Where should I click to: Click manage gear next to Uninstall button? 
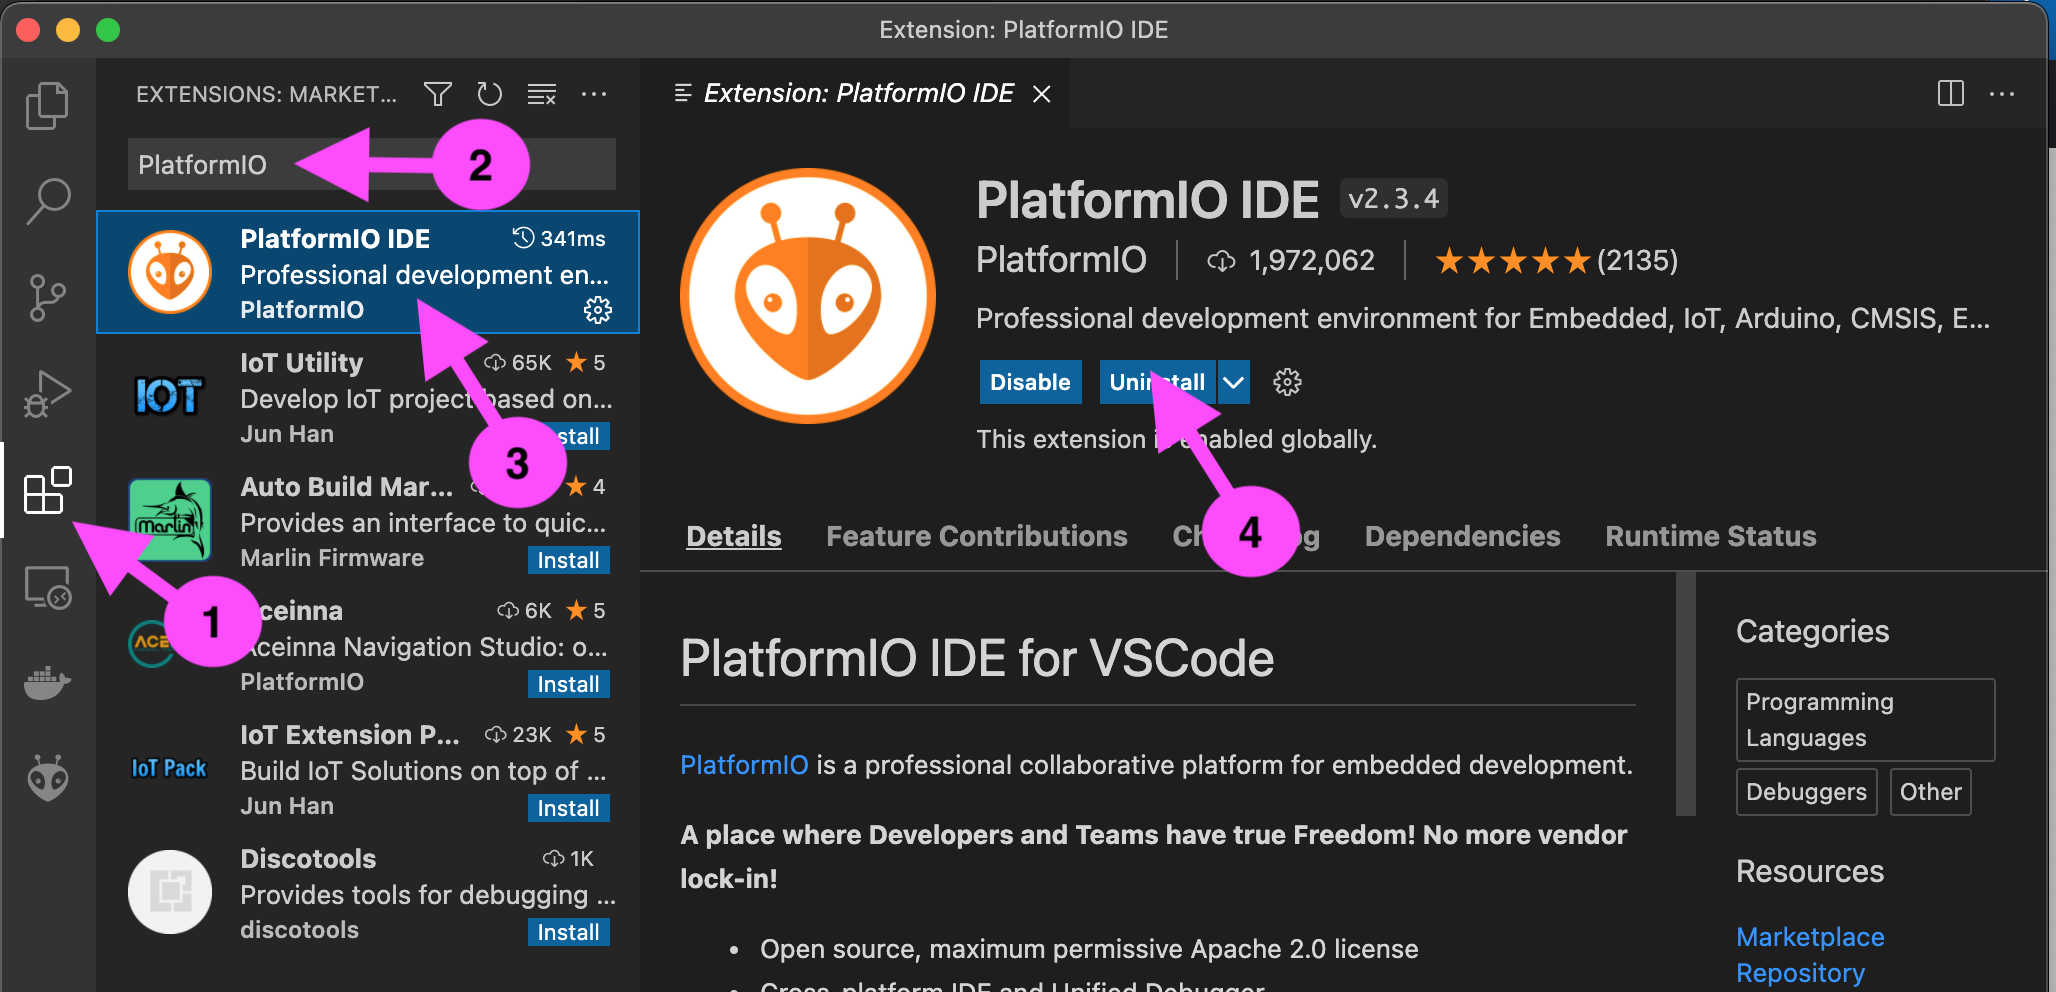(1287, 382)
